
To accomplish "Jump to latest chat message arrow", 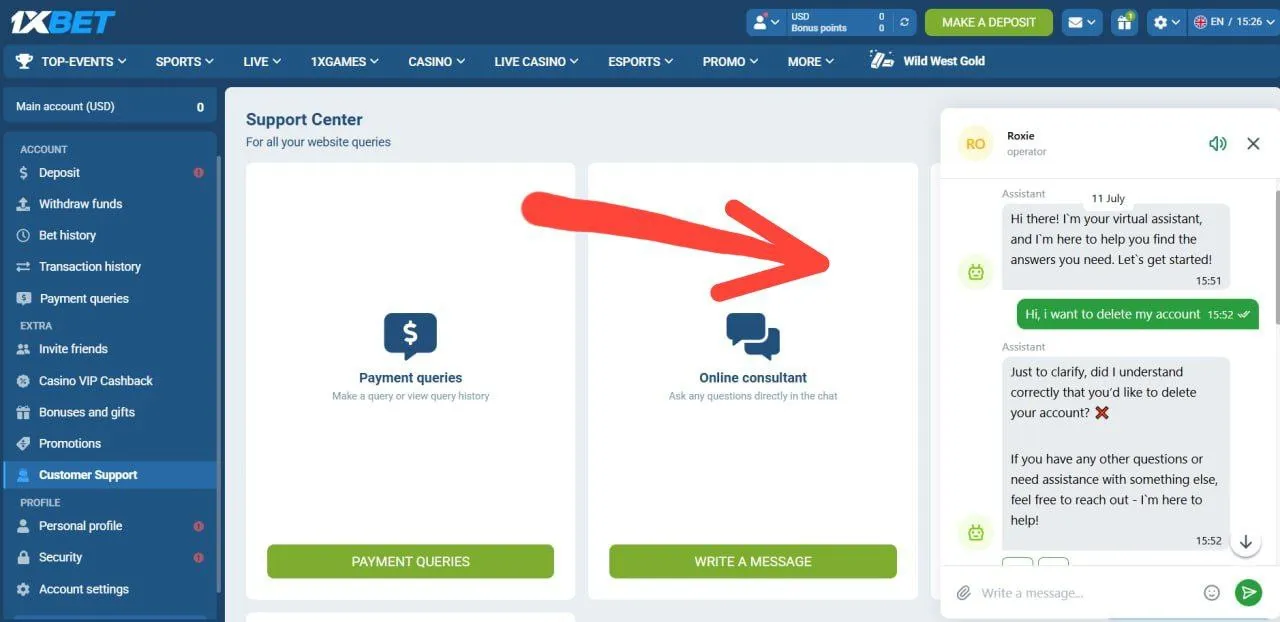I will (1245, 542).
